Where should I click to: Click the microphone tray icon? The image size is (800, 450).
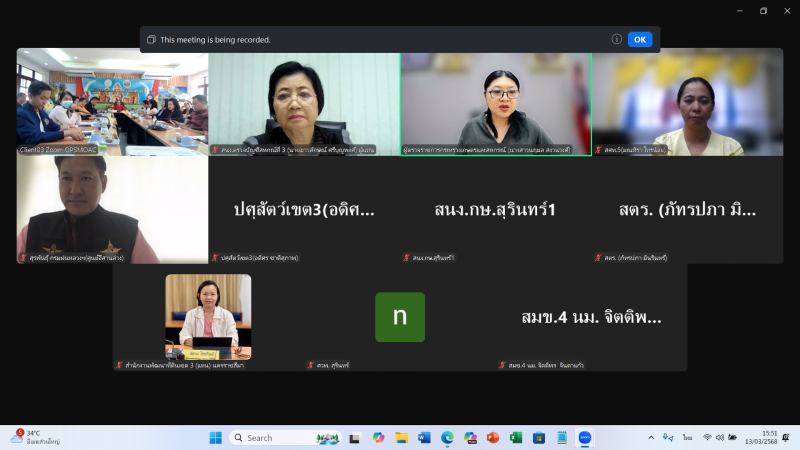pyautogui.click(x=667, y=437)
